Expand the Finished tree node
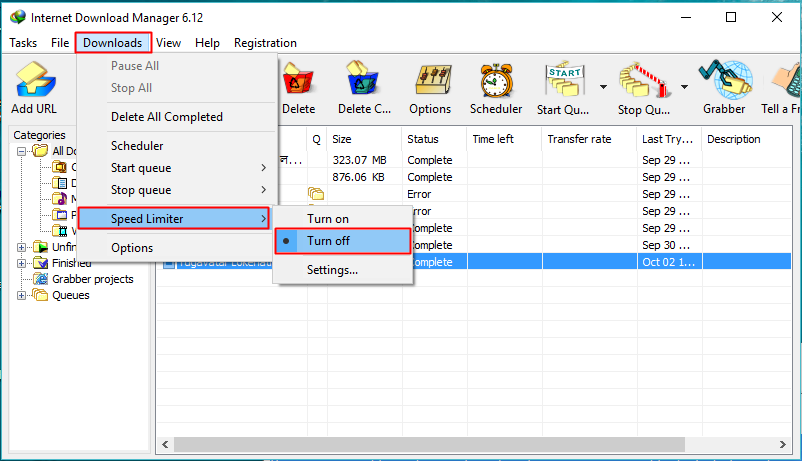The width and height of the screenshot is (802, 461). [21, 263]
